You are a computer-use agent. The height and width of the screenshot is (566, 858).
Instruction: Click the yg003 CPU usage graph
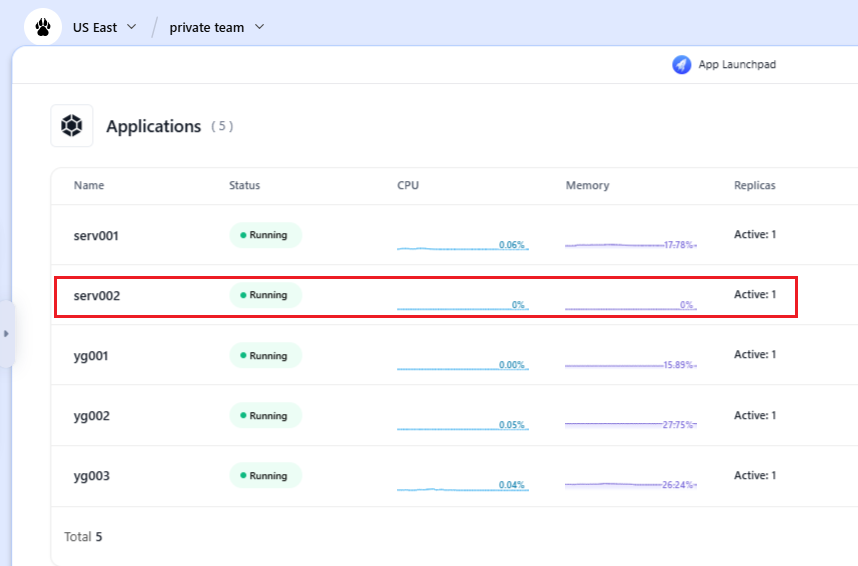pyautogui.click(x=462, y=486)
